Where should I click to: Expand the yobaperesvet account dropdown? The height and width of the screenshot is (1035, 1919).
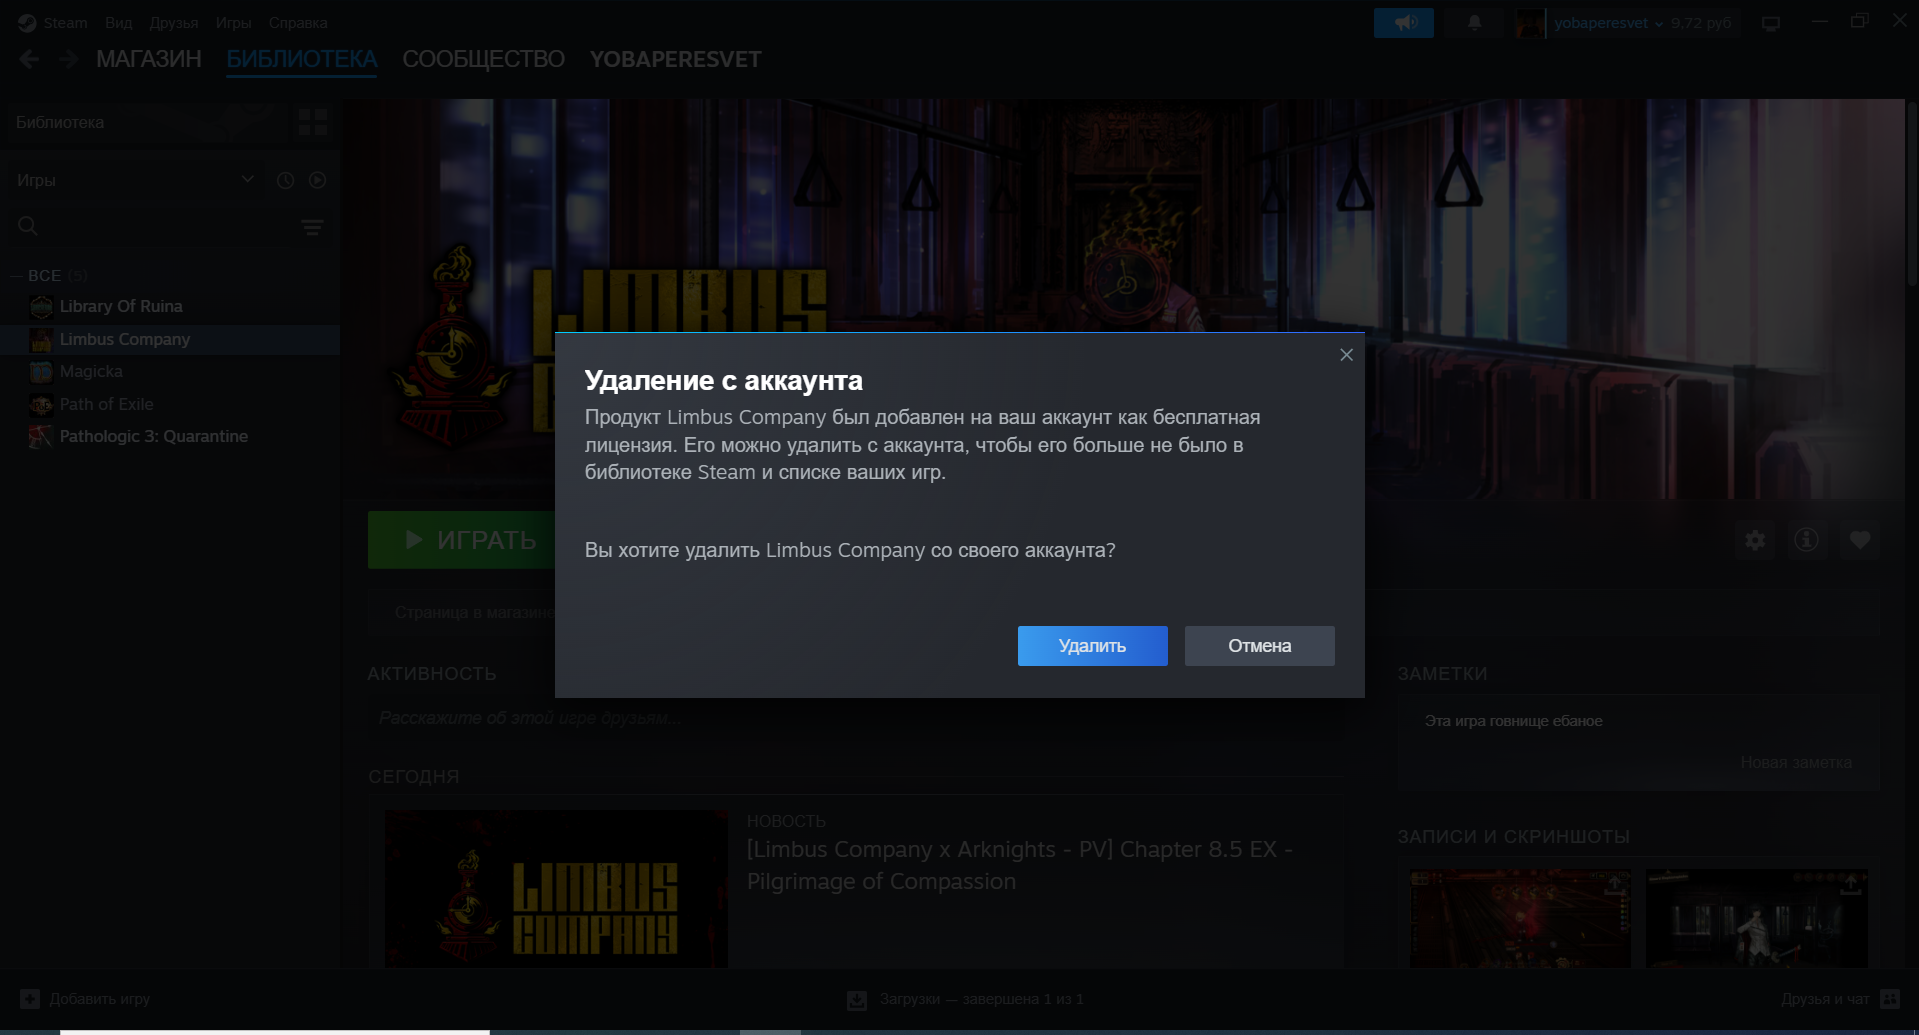pos(1608,23)
